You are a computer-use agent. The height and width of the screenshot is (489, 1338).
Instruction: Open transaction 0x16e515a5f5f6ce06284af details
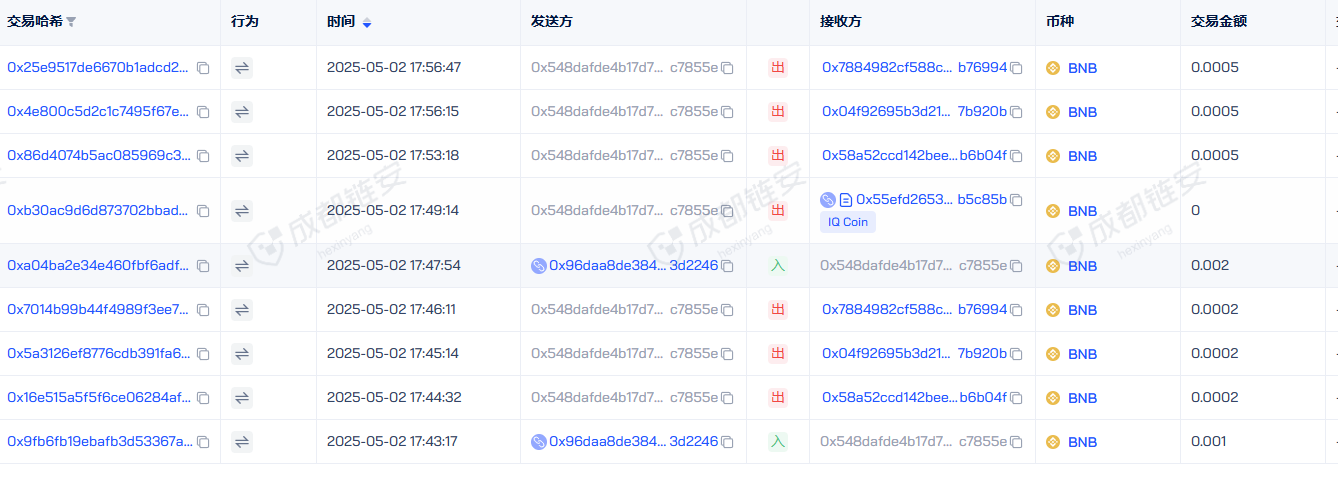(98, 398)
